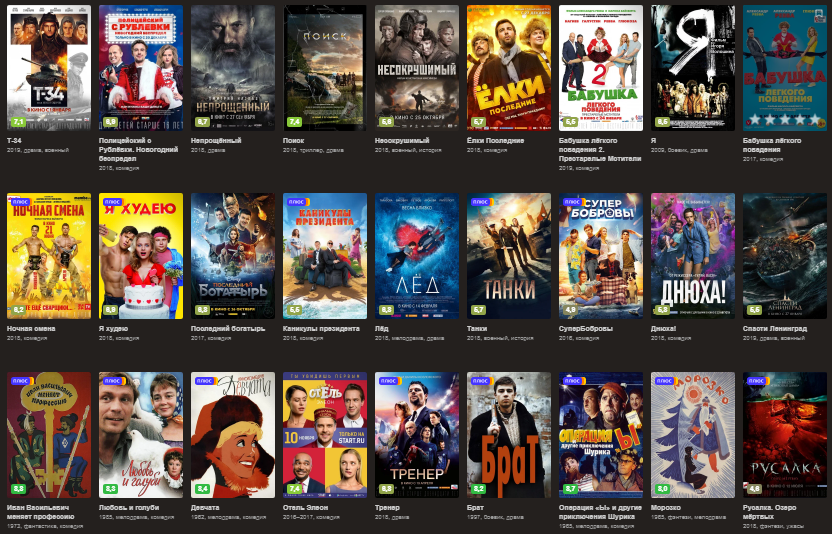Screen dimensions: 832x534
Task: Click the rating badge on Непрощённый poster
Action: click(x=202, y=122)
